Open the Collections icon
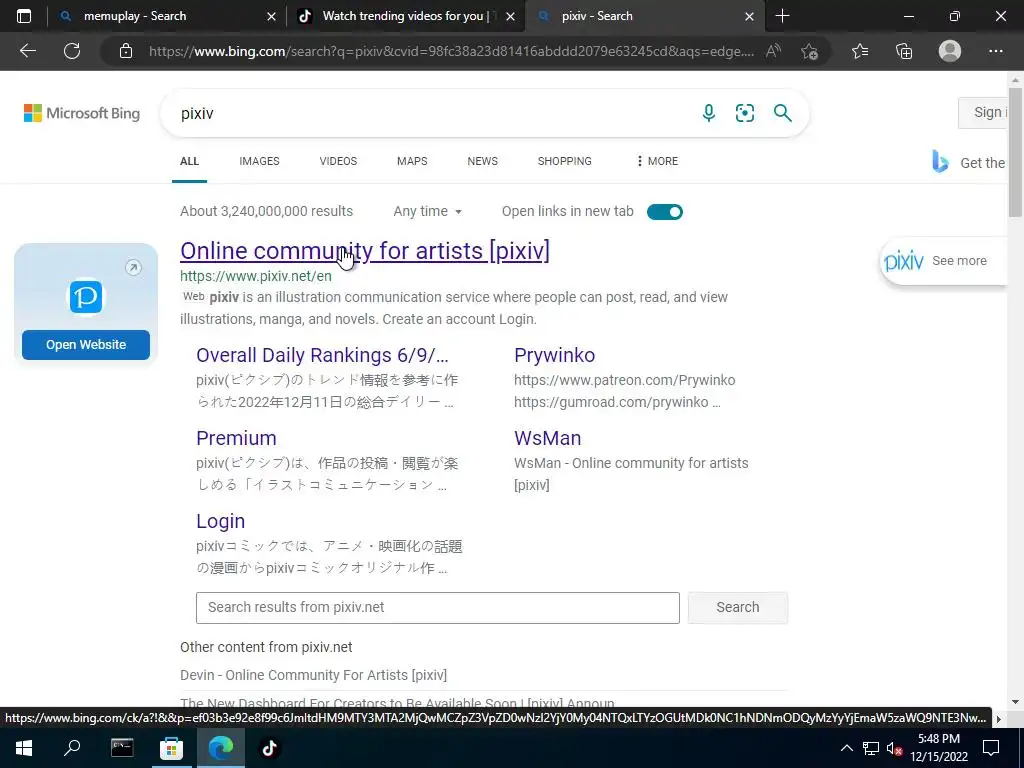Image resolution: width=1024 pixels, height=768 pixels. 904,51
